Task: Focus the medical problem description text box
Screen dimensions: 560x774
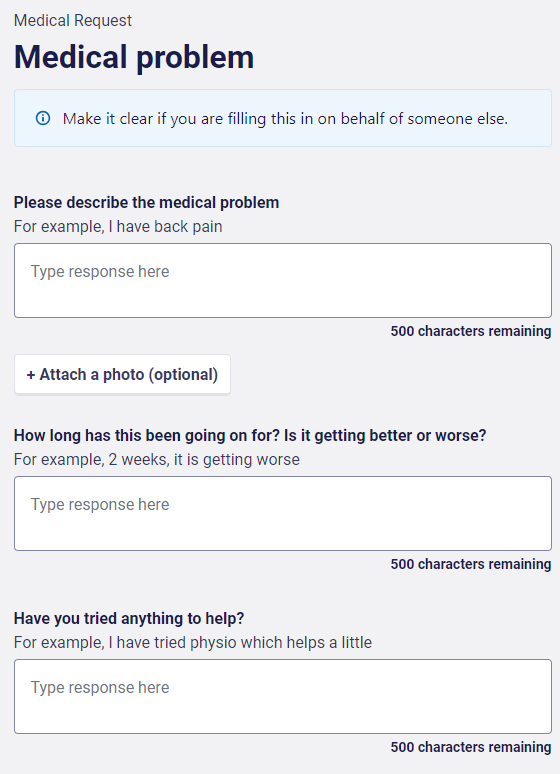Action: [283, 280]
